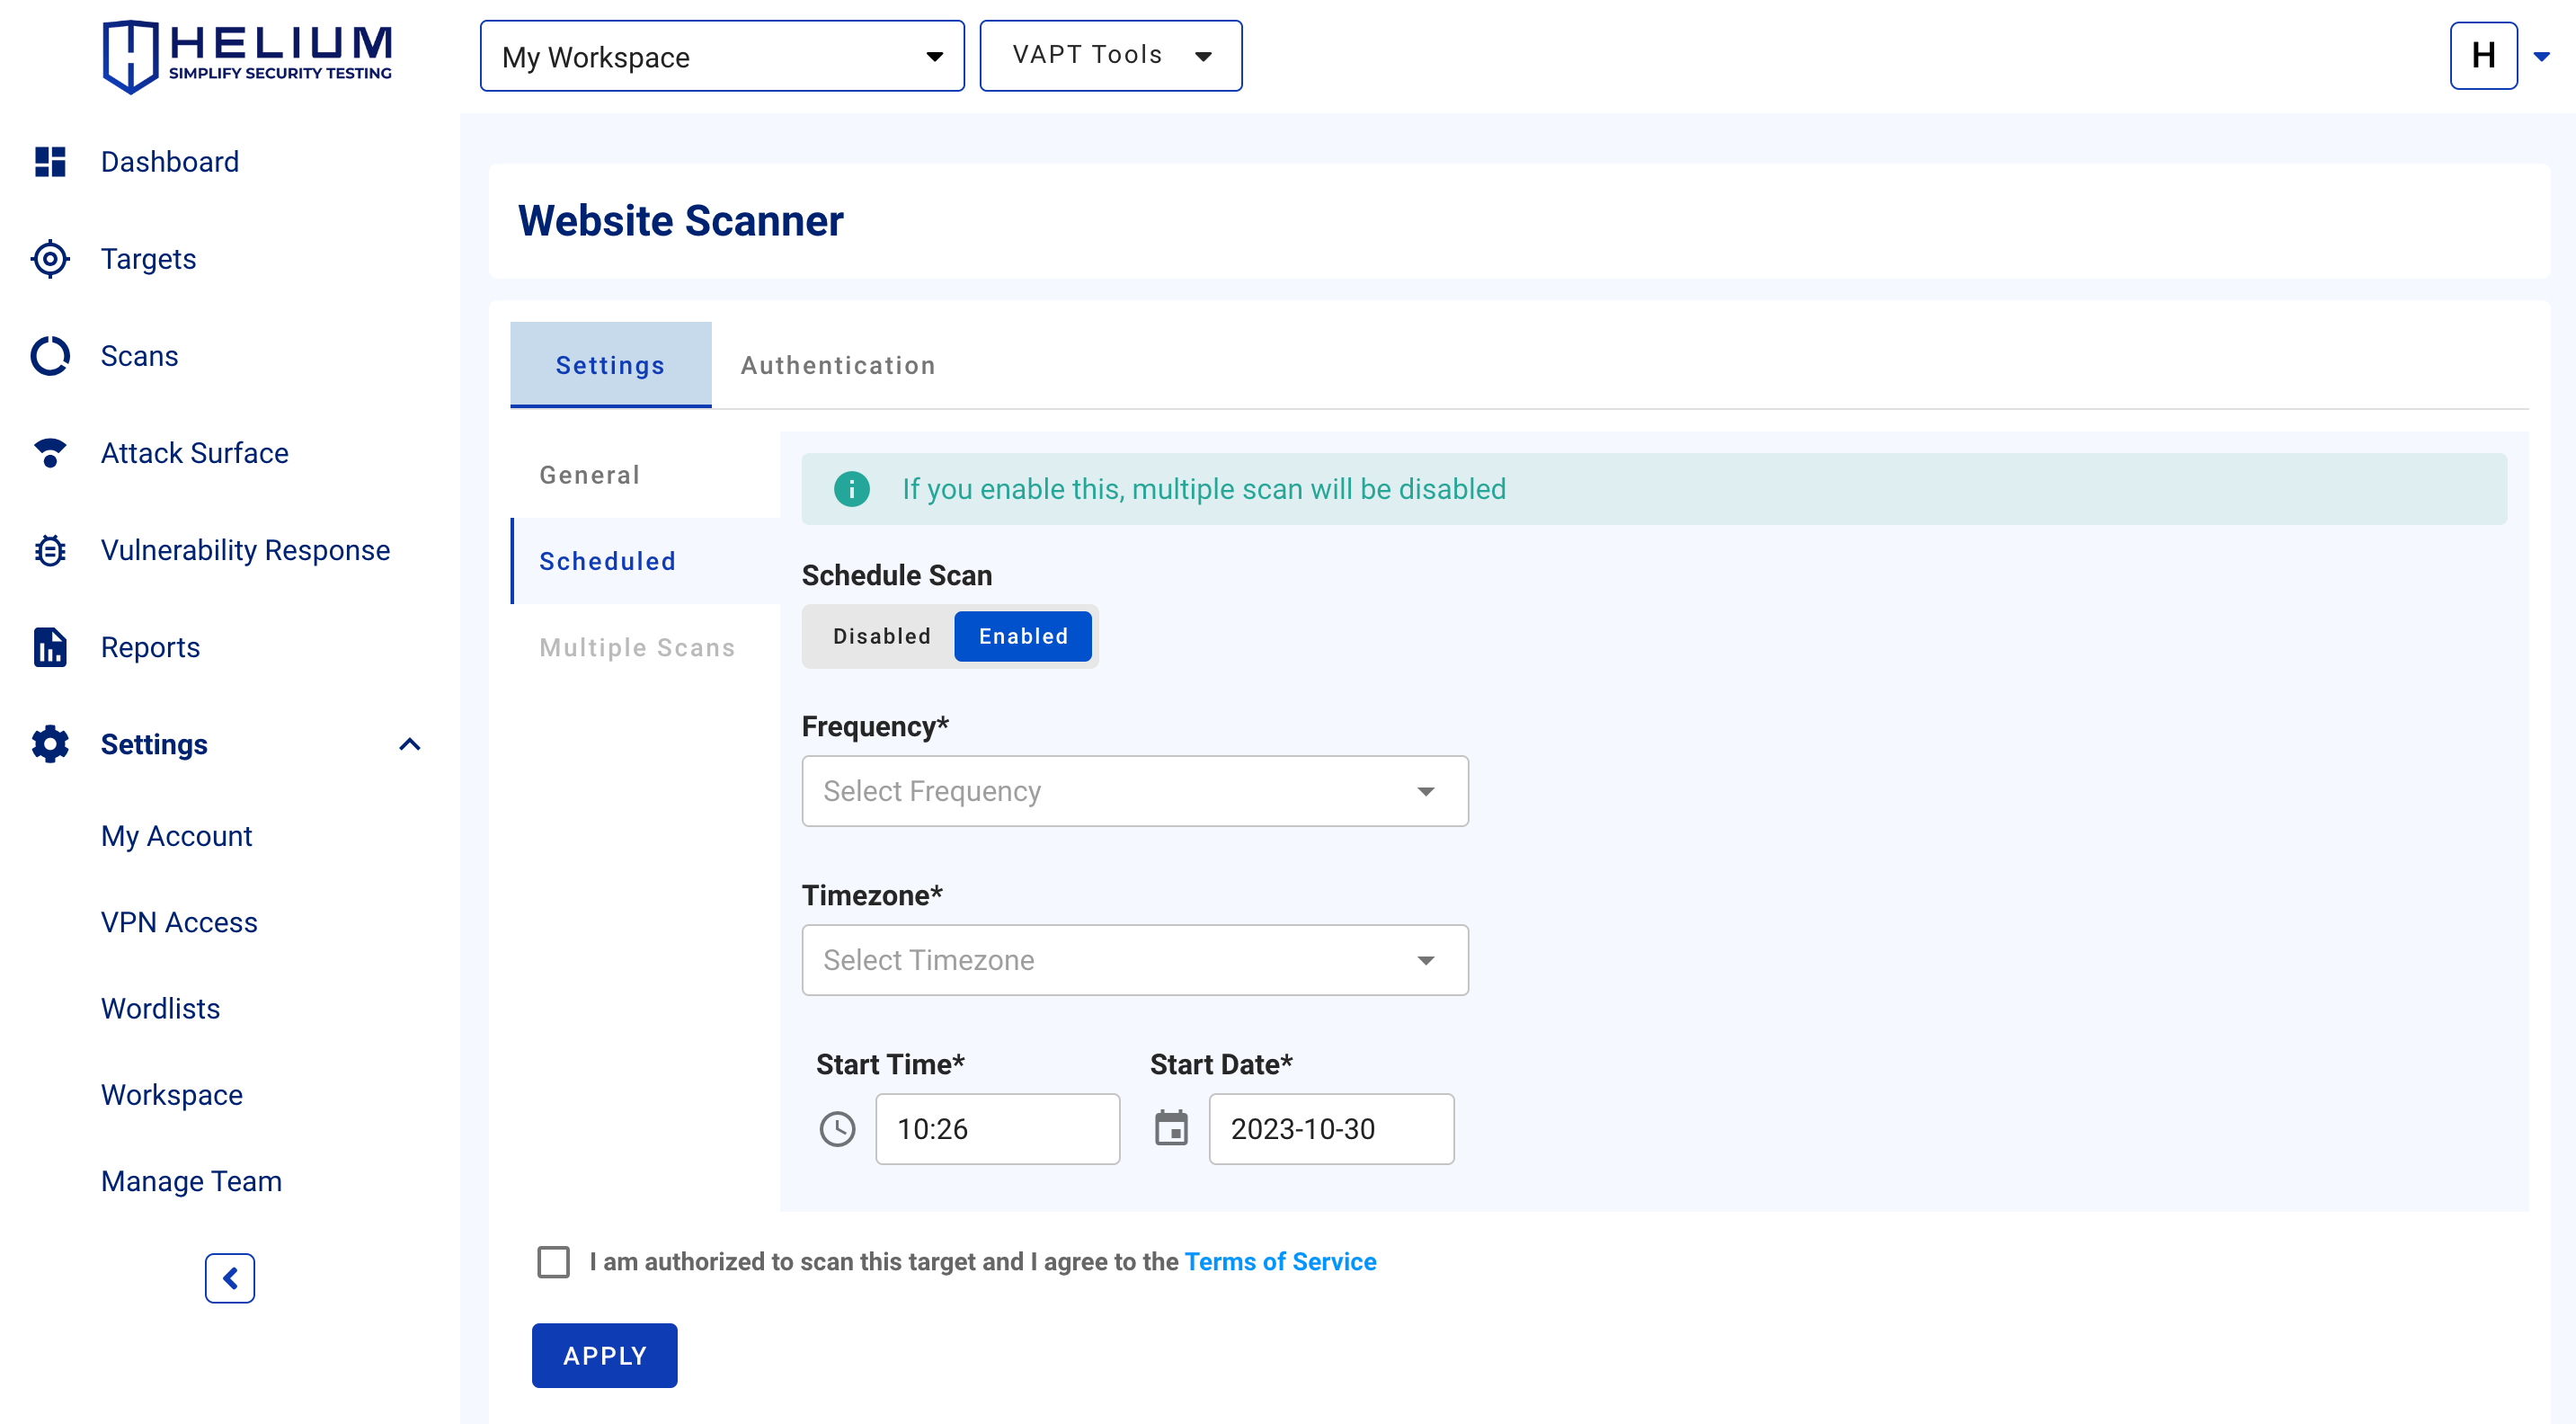The height and width of the screenshot is (1424, 2576).
Task: Switch to the Authentication tab
Action: point(838,365)
